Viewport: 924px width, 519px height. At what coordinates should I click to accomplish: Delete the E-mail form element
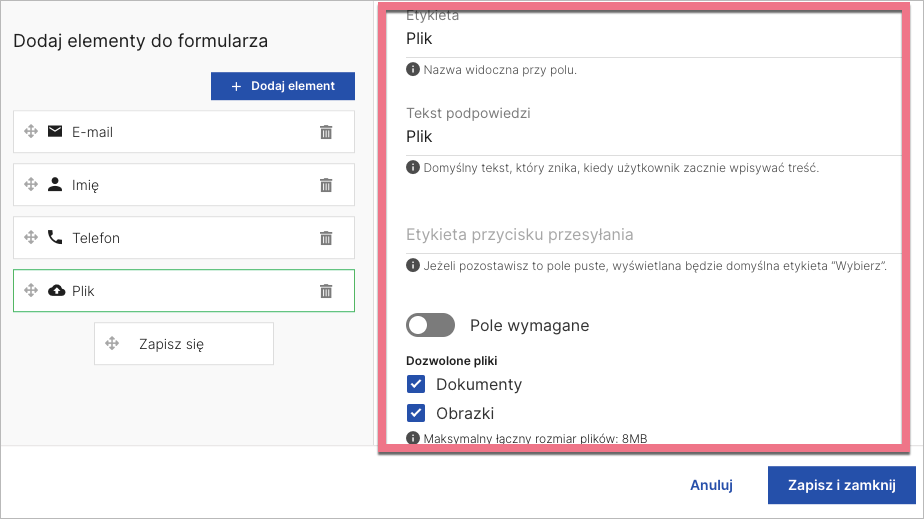(x=326, y=132)
